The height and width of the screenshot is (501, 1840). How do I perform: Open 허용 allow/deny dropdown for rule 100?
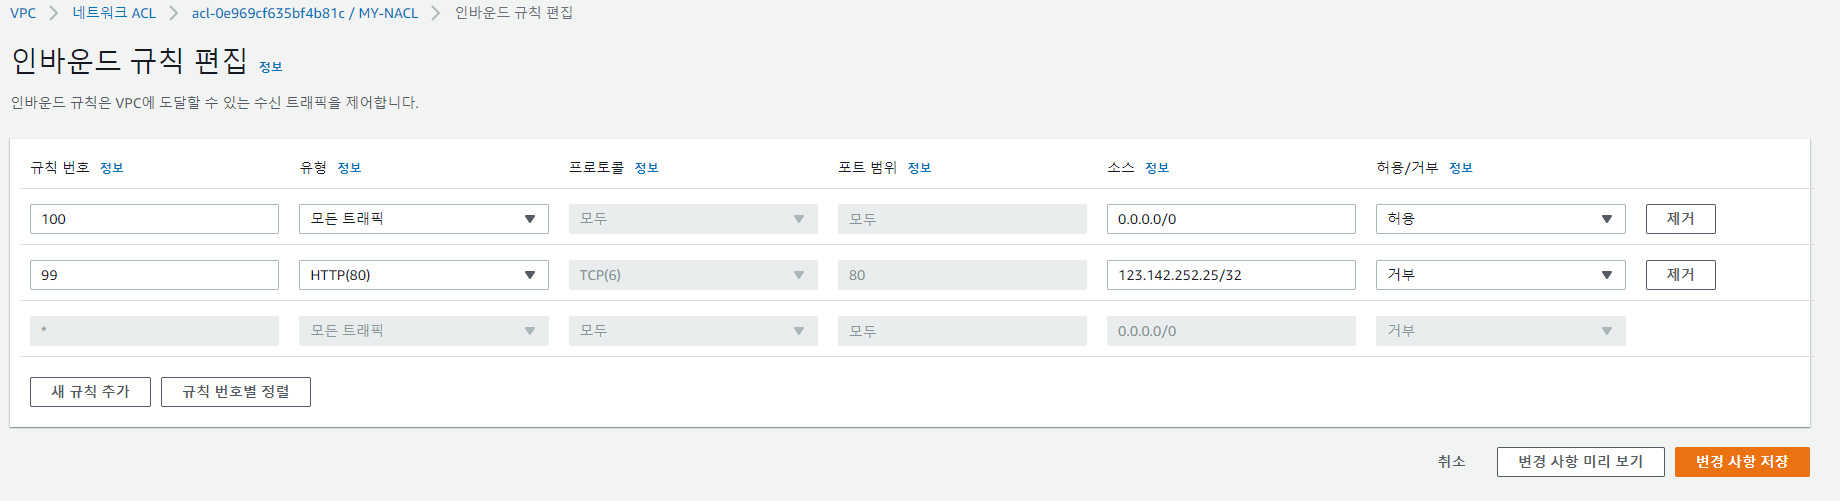pos(1501,219)
